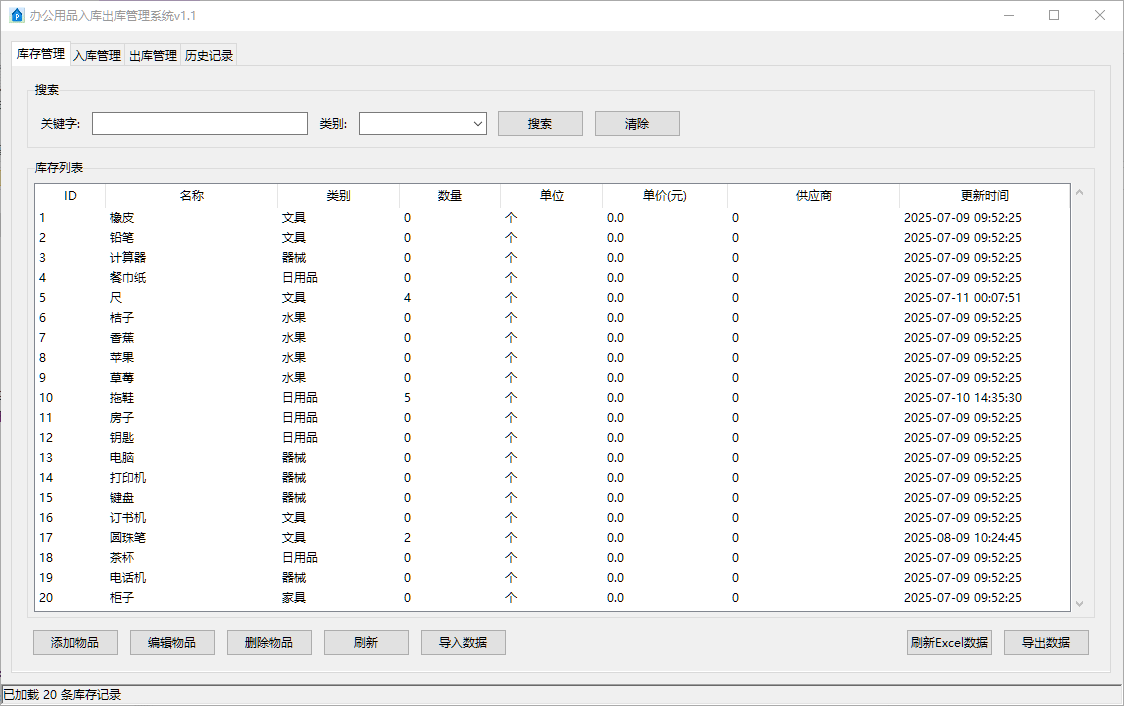Image resolution: width=1124 pixels, height=706 pixels.
Task: Select the 草莓 row
Action: [x=552, y=378]
